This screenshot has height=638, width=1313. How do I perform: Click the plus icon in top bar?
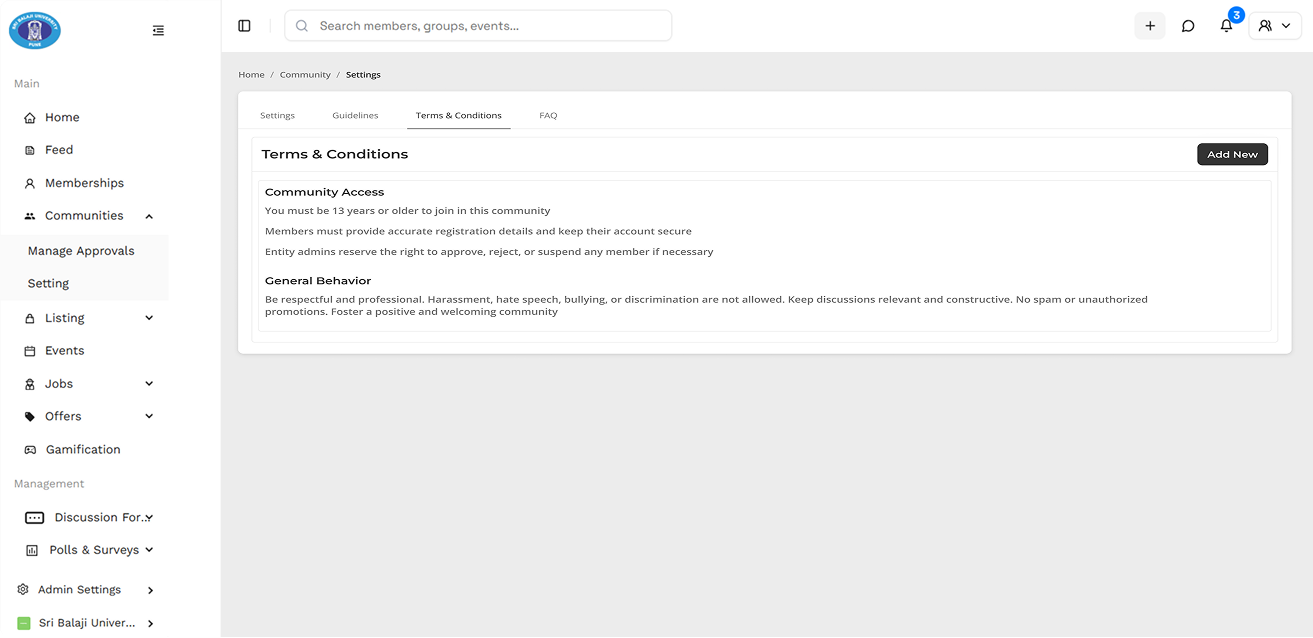pos(1150,26)
